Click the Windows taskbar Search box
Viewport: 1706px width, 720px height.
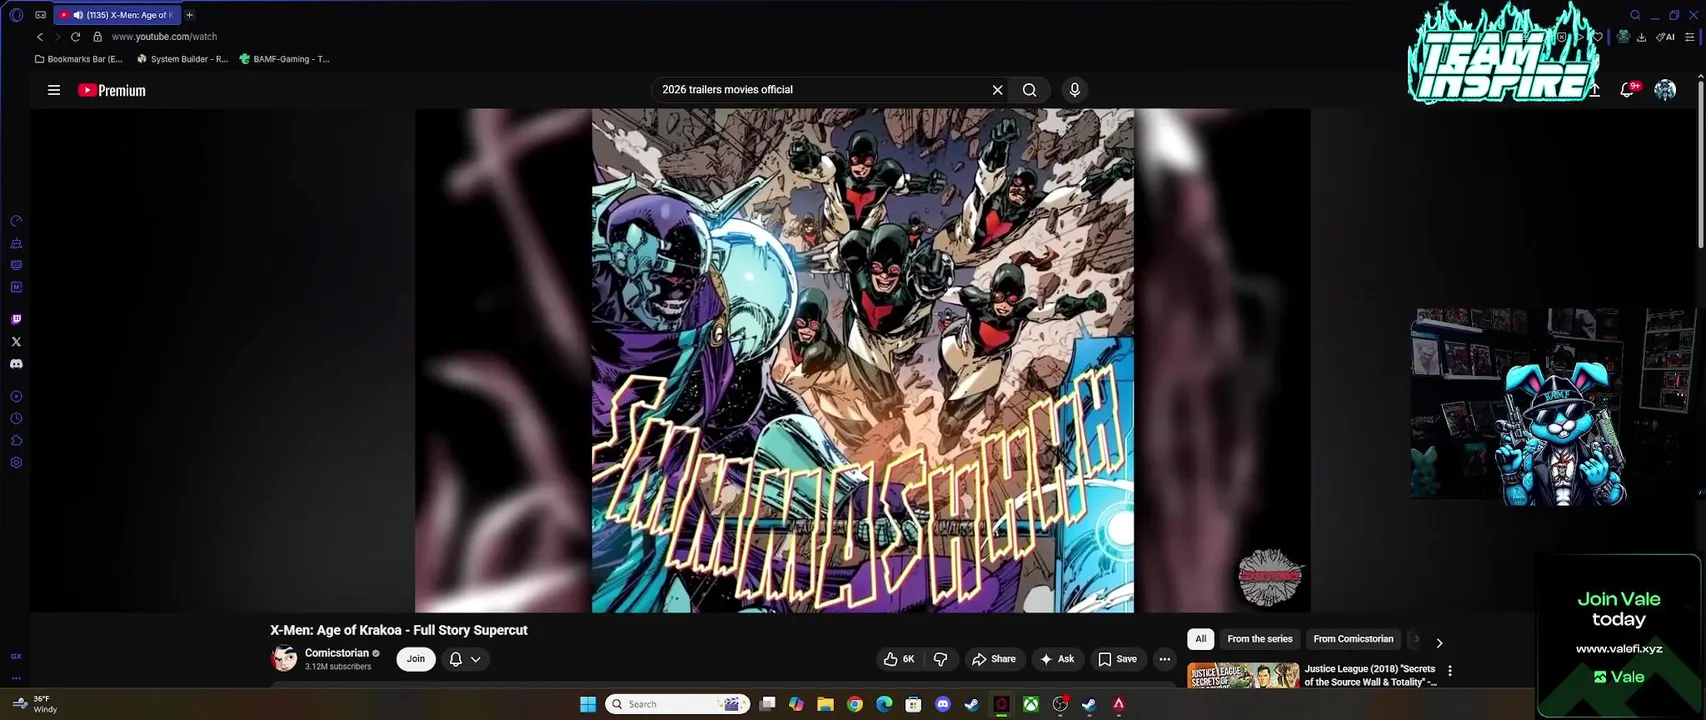click(x=678, y=704)
